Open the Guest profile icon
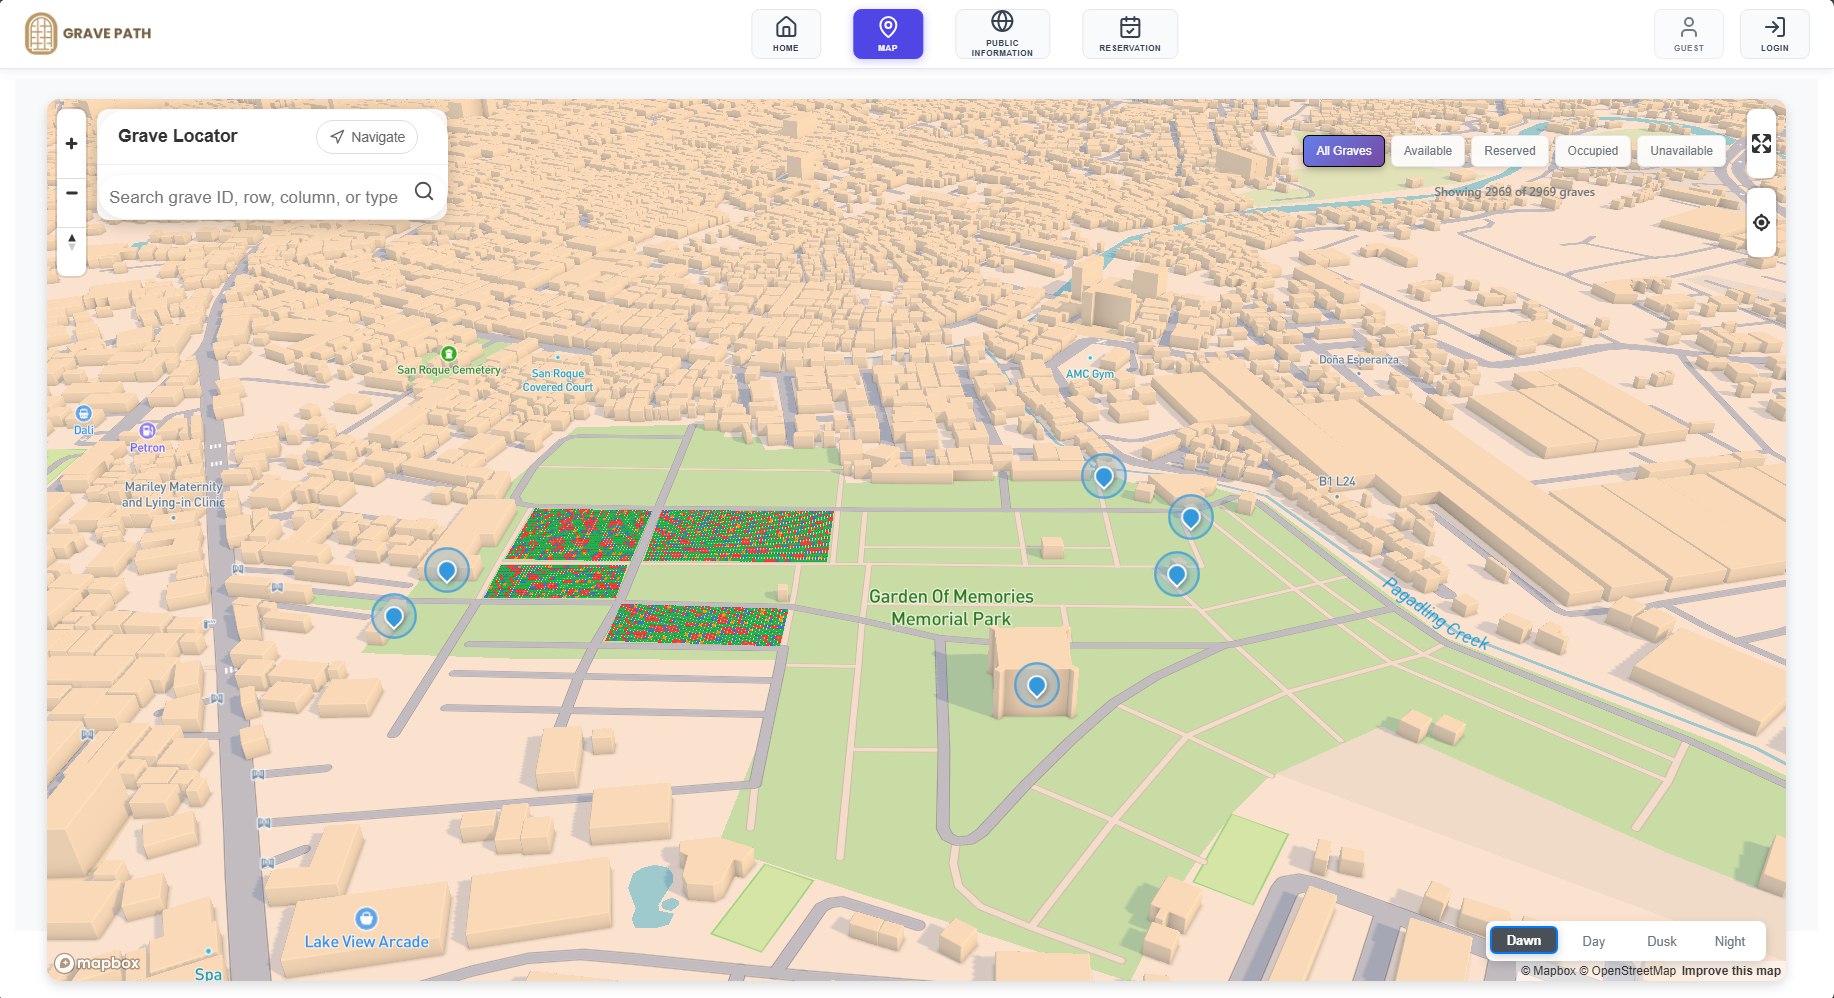The width and height of the screenshot is (1834, 998). (1688, 34)
